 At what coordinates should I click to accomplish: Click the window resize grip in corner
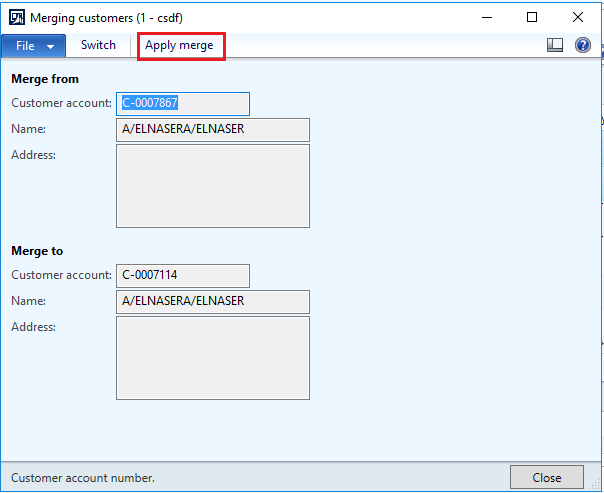coord(597,486)
